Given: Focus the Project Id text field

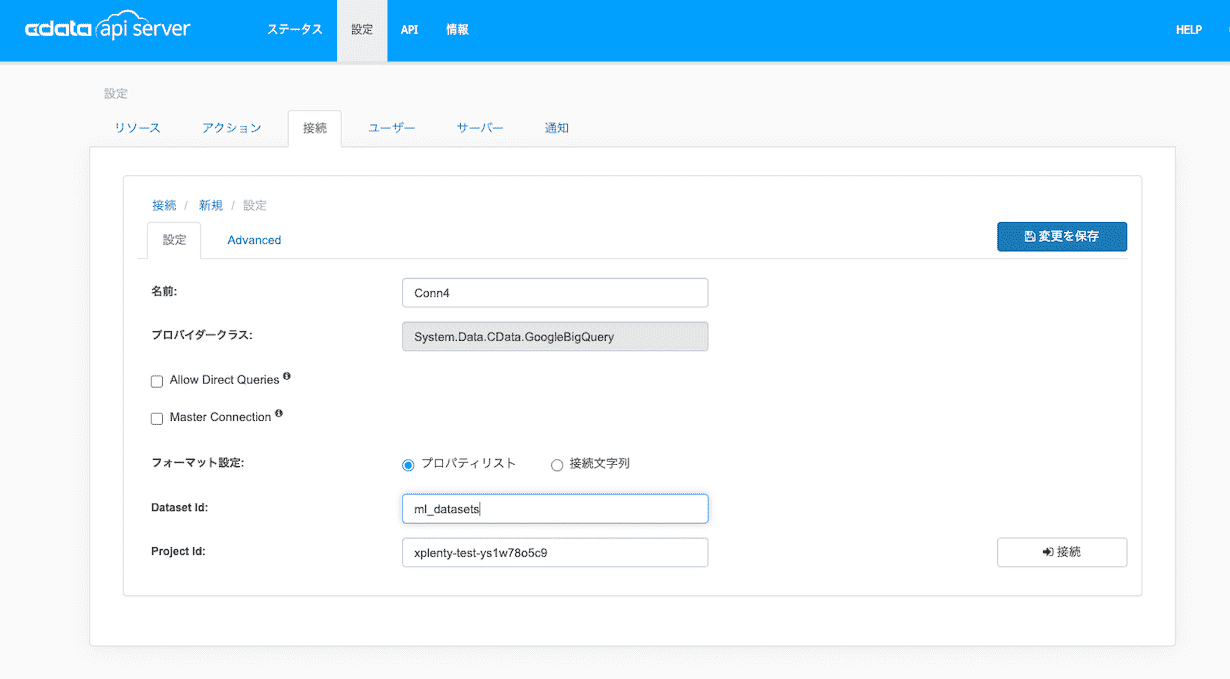Looking at the screenshot, I should tap(554, 553).
